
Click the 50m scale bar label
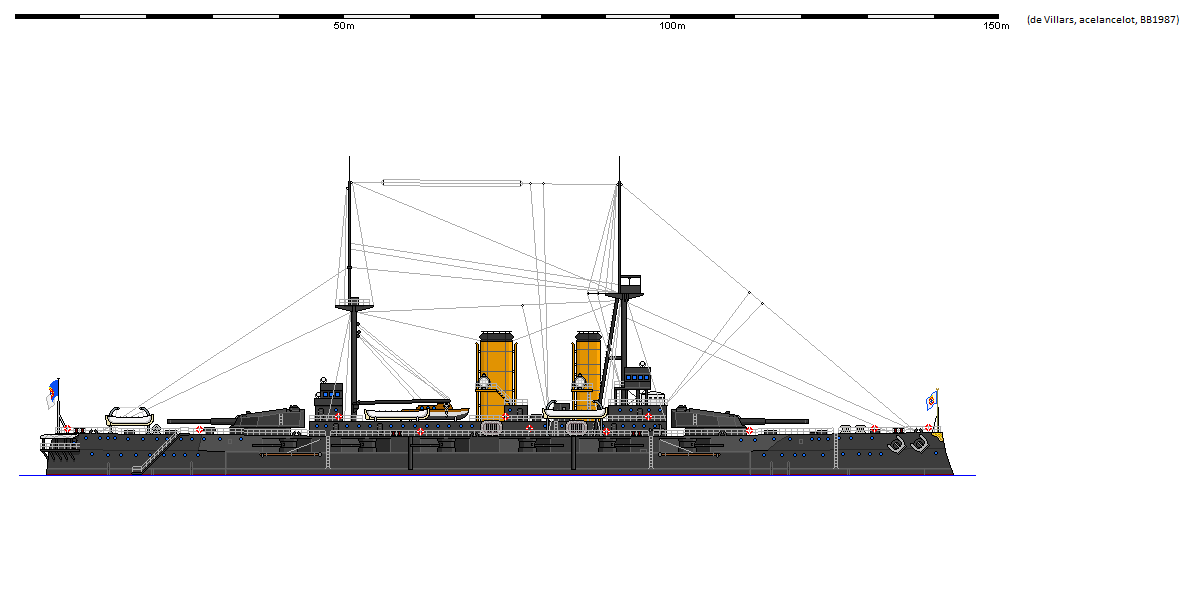(343, 26)
